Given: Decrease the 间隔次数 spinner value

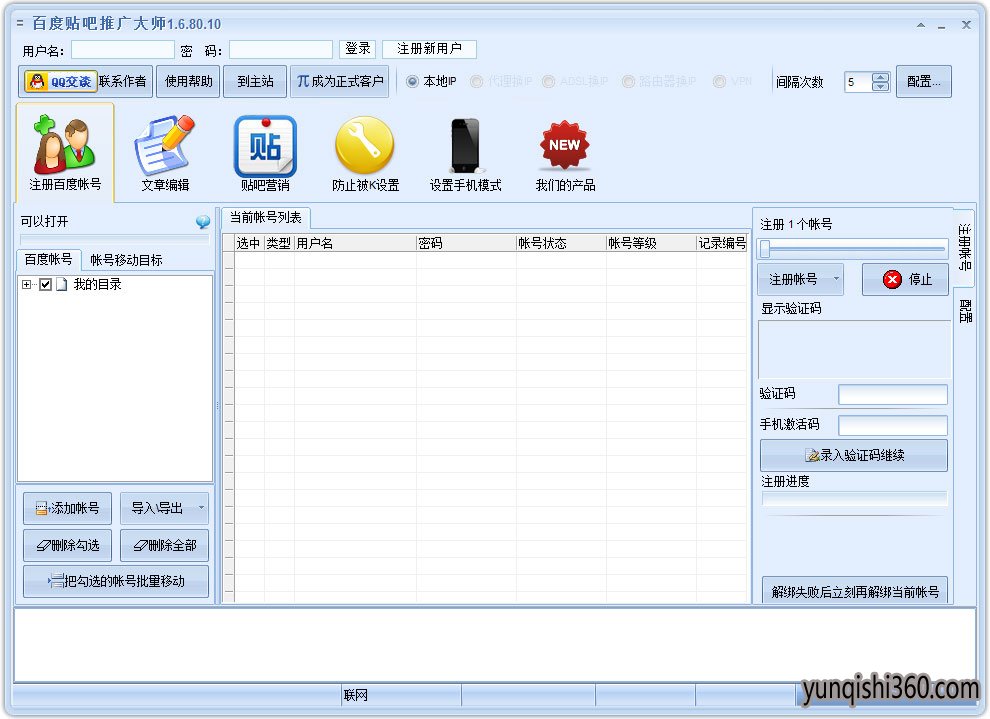Looking at the screenshot, I should pyautogui.click(x=880, y=86).
